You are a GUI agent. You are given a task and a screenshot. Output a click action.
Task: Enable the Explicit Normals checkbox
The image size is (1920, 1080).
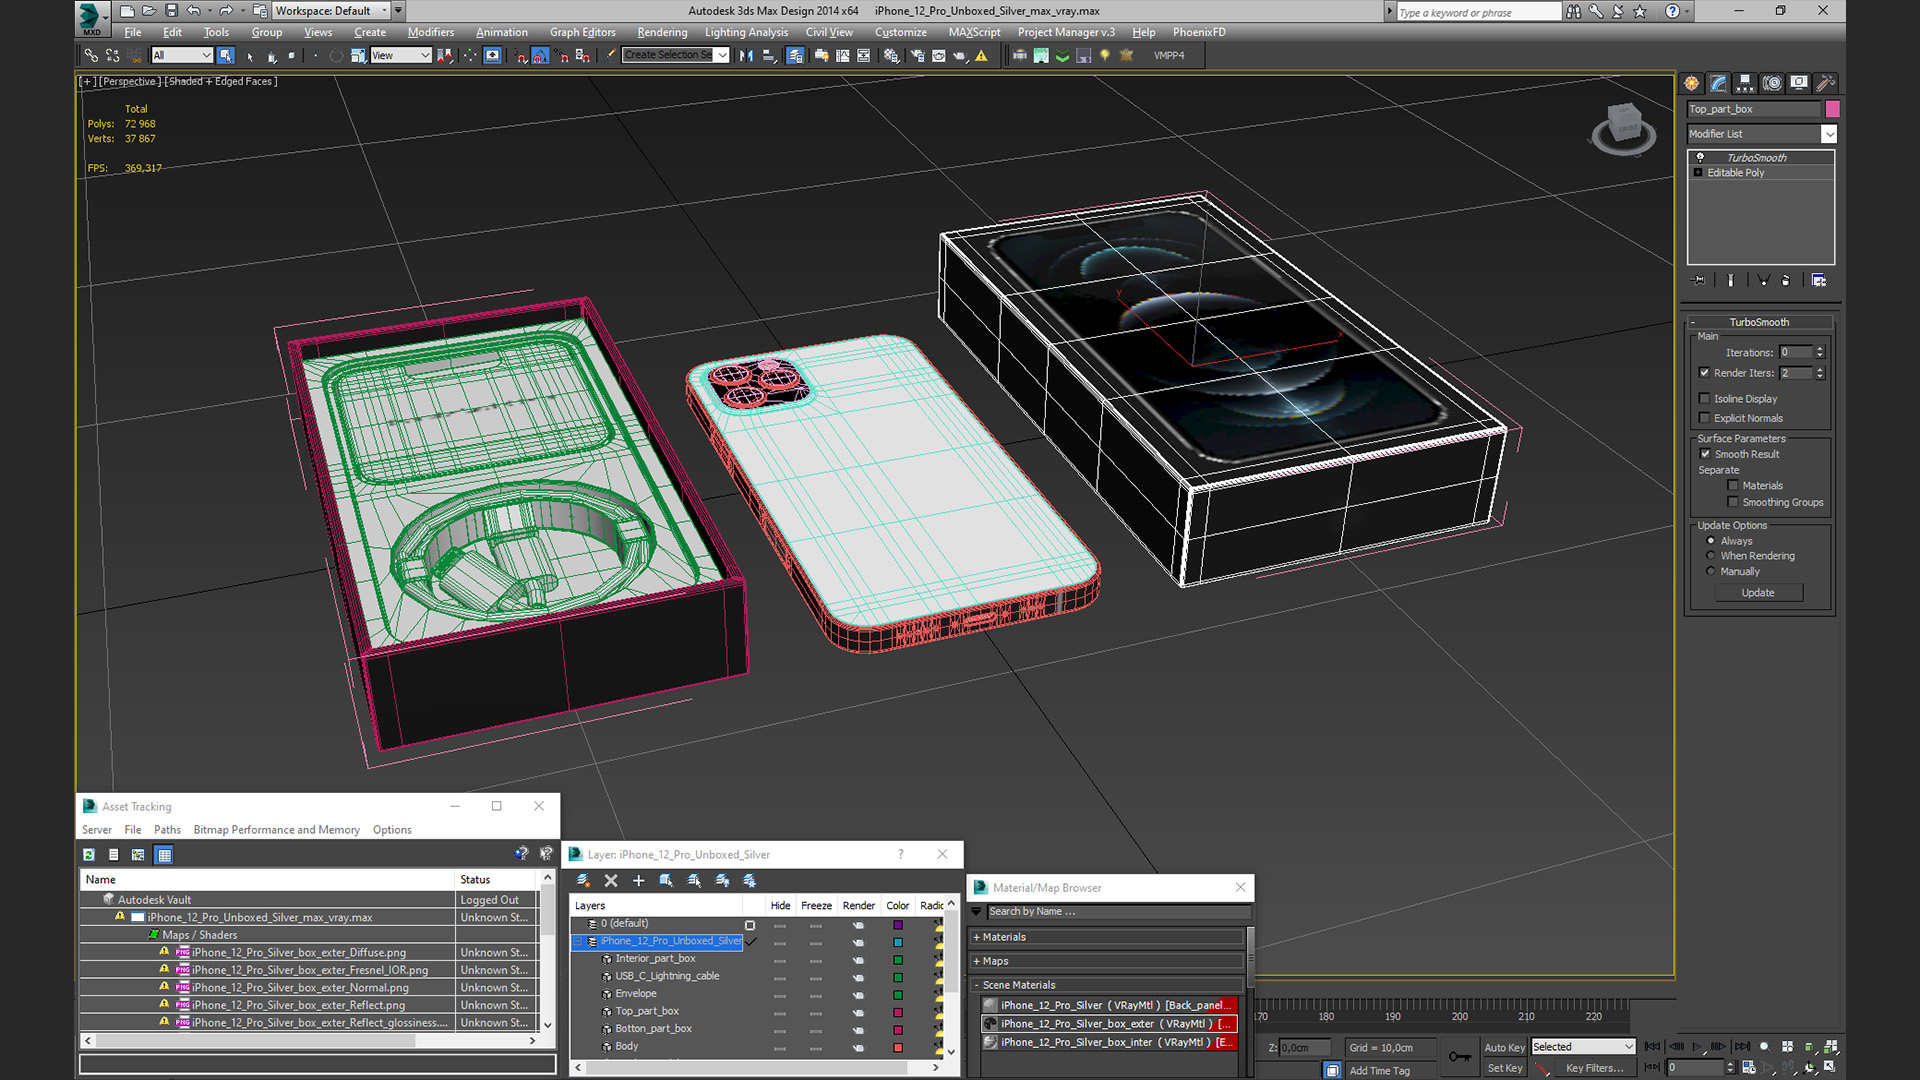tap(1704, 418)
